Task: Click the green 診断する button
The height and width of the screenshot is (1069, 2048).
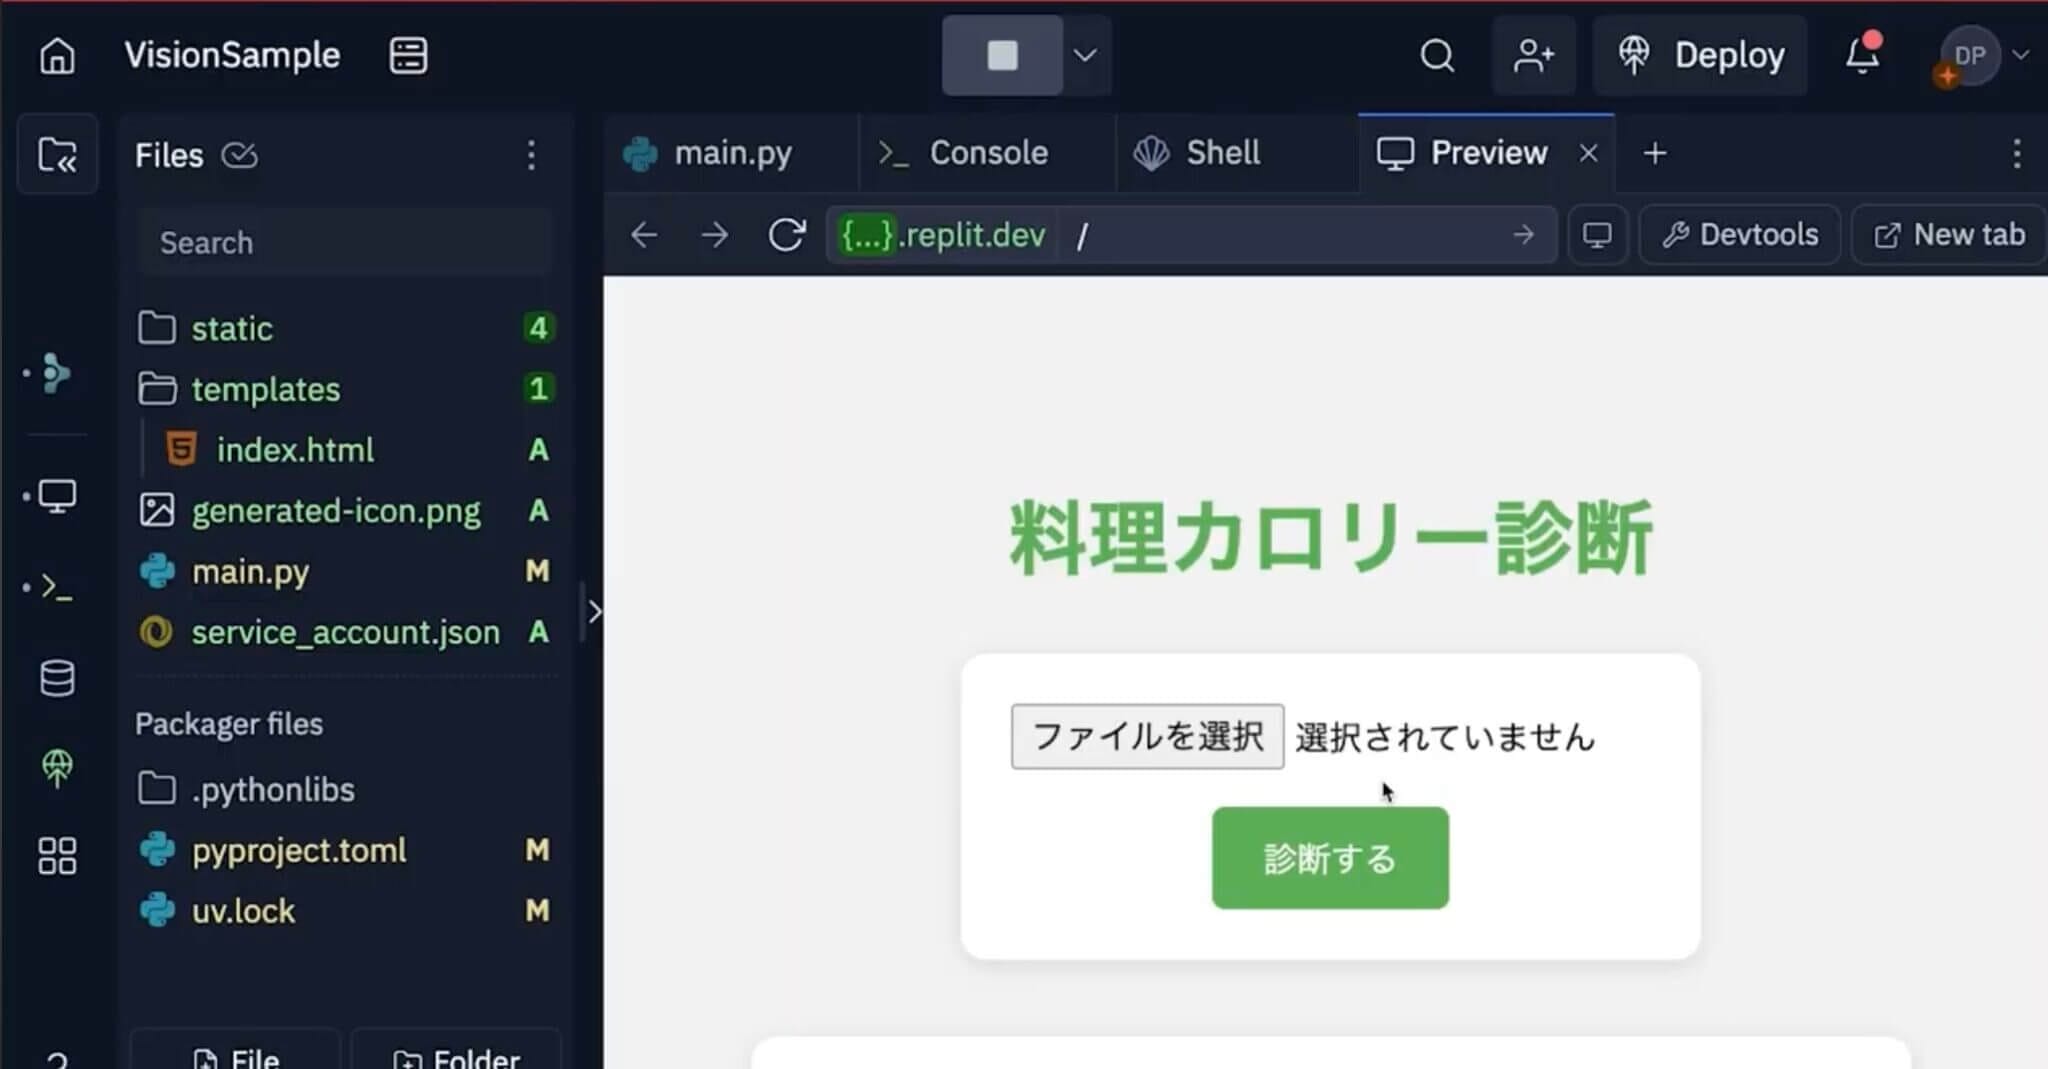Action: [1329, 858]
